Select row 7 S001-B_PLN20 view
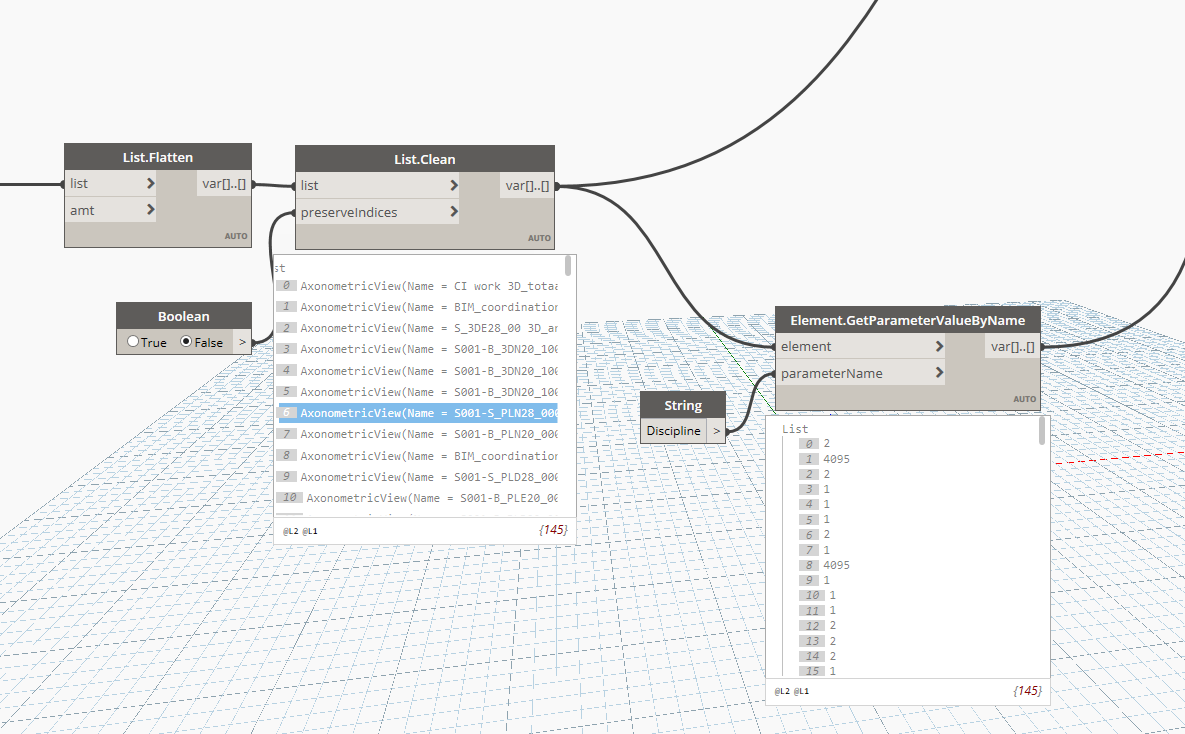Image resolution: width=1185 pixels, height=734 pixels. click(417, 434)
